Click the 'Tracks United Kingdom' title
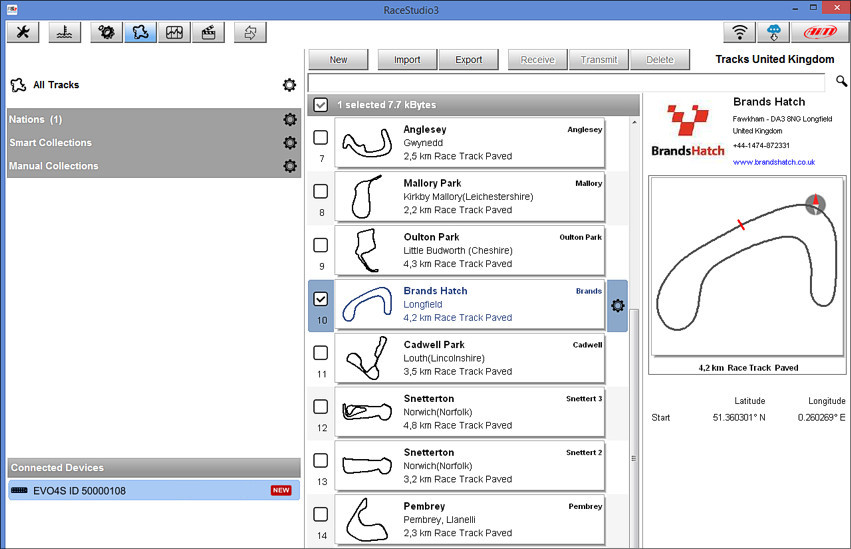Image resolution: width=851 pixels, height=549 pixels. pyautogui.click(x=774, y=60)
